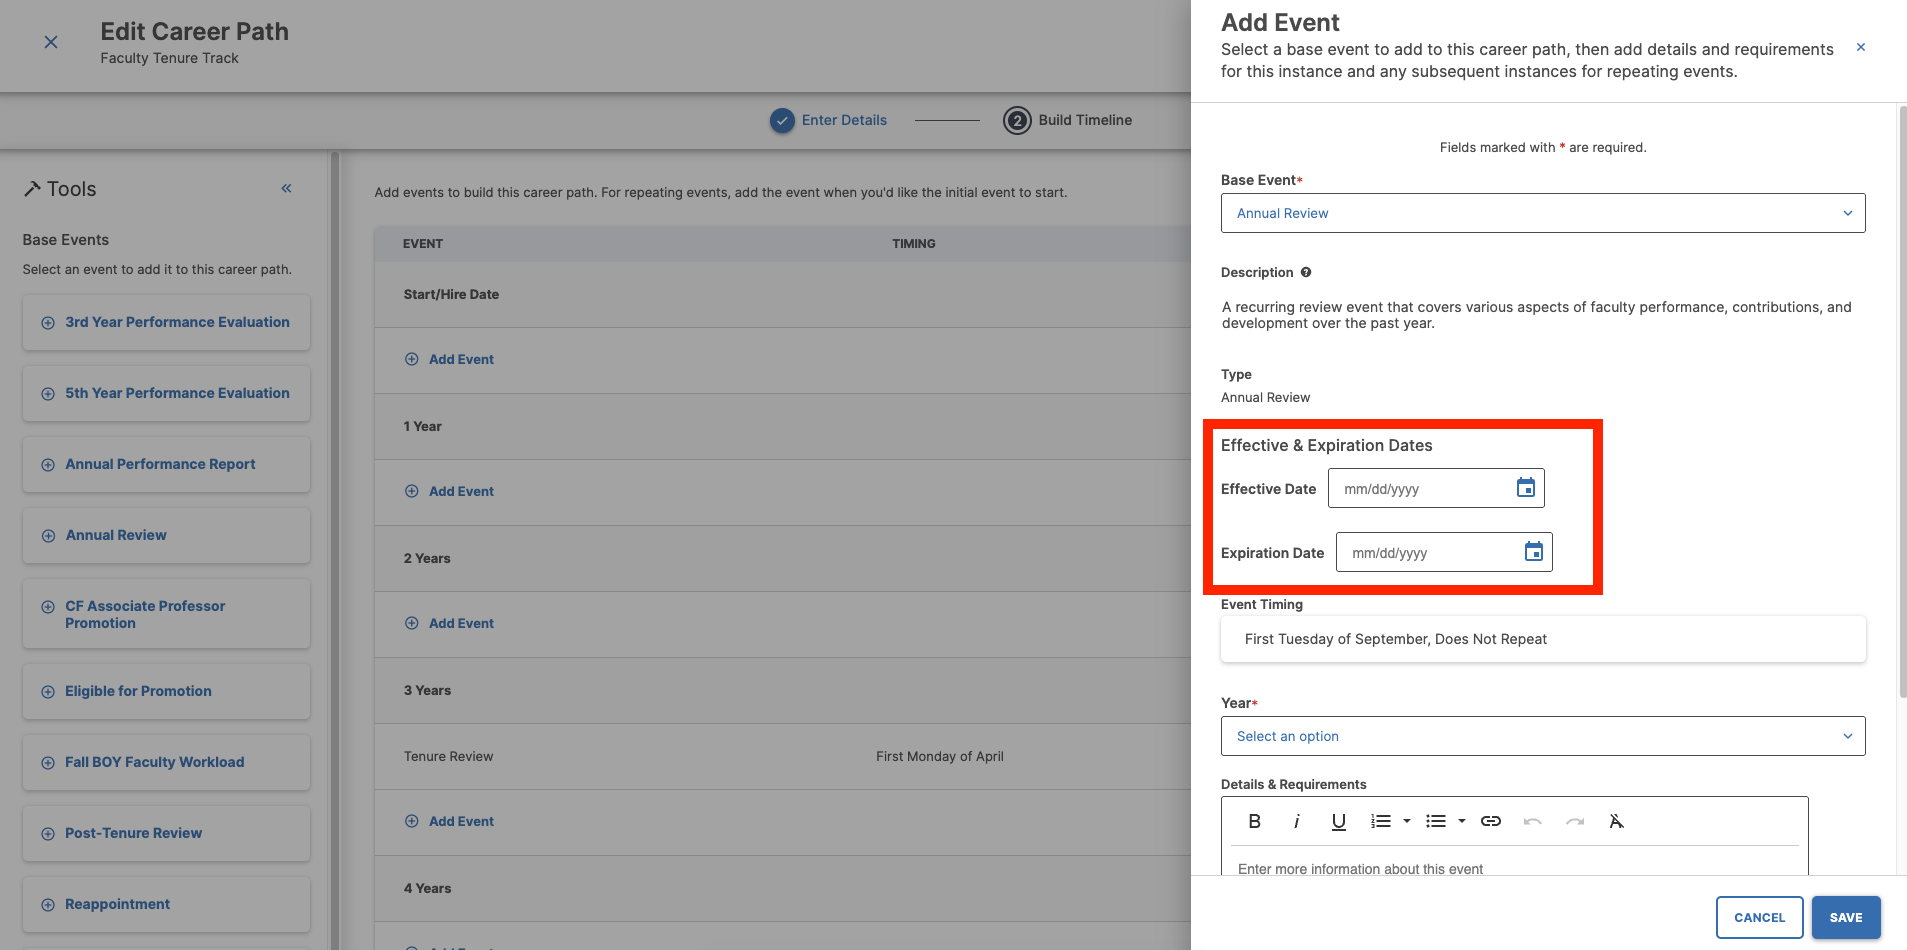Add Post-Tenure Review base event
Viewport: 1907px width, 950px height.
(166, 833)
